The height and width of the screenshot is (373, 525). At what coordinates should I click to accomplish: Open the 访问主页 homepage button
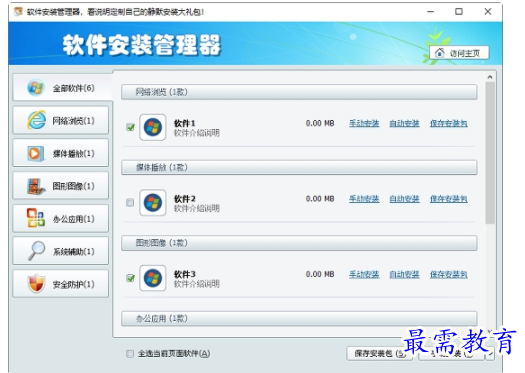pos(459,53)
